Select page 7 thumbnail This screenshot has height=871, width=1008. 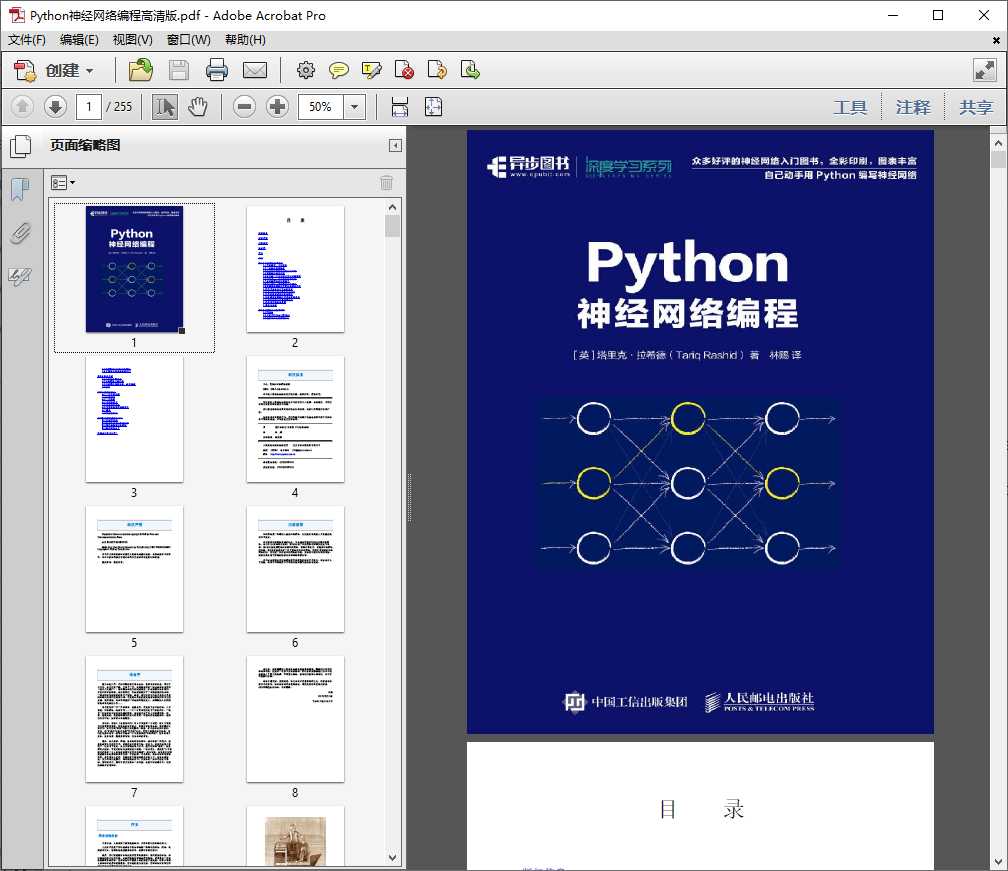coord(134,719)
